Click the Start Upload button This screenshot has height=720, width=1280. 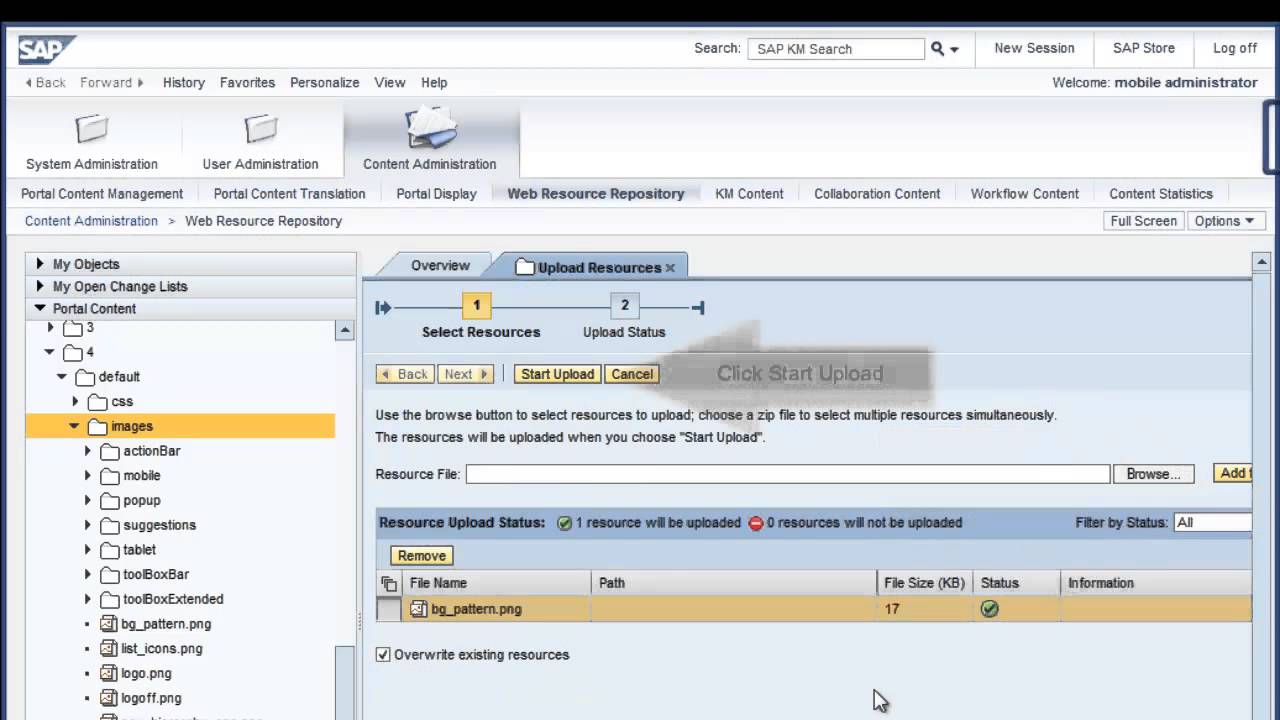557,373
